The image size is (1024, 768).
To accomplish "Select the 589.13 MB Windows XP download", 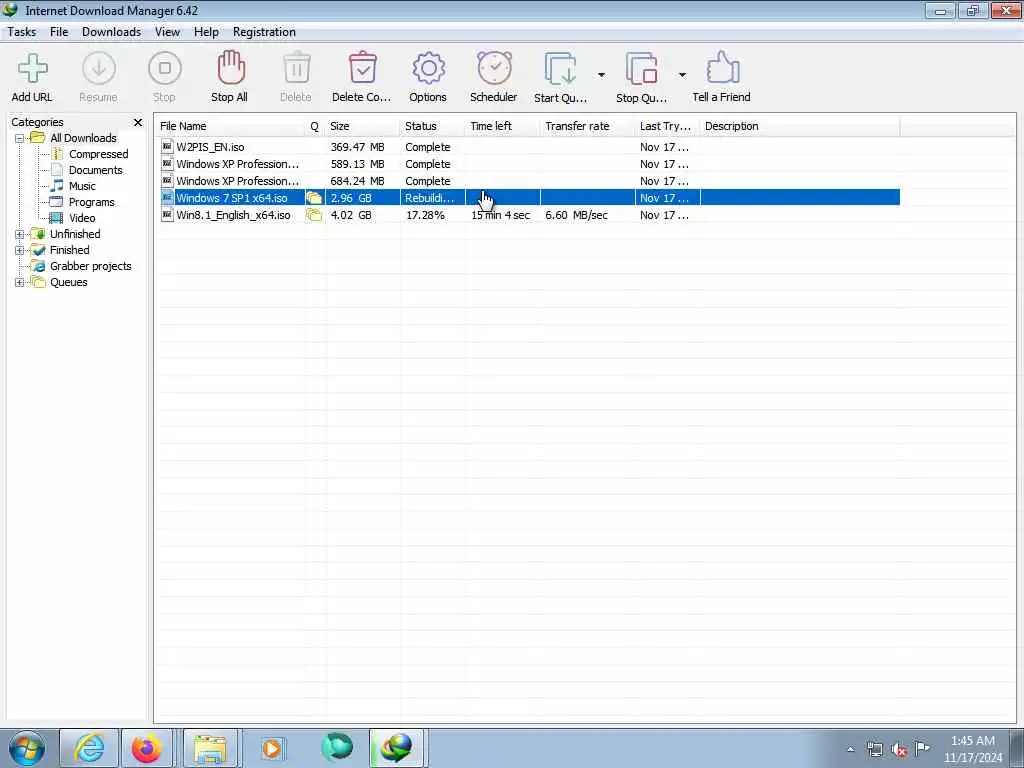I will (528, 164).
